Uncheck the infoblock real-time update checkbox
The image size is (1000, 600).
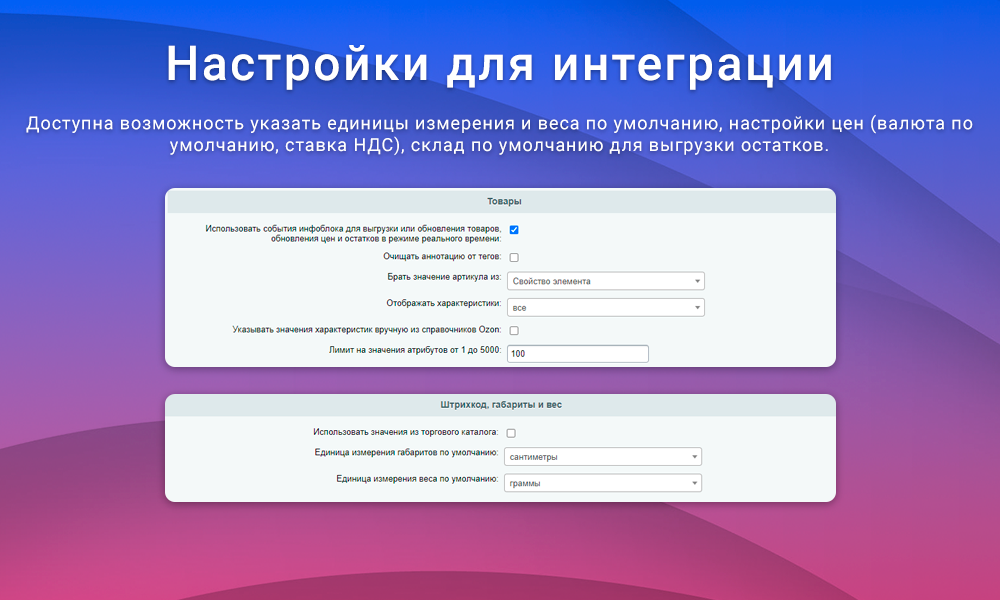[514, 229]
